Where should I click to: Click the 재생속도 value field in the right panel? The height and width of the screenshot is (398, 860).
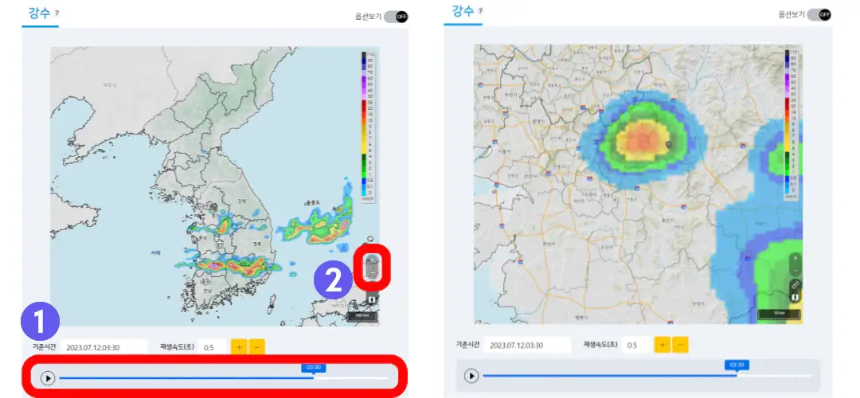coord(636,345)
